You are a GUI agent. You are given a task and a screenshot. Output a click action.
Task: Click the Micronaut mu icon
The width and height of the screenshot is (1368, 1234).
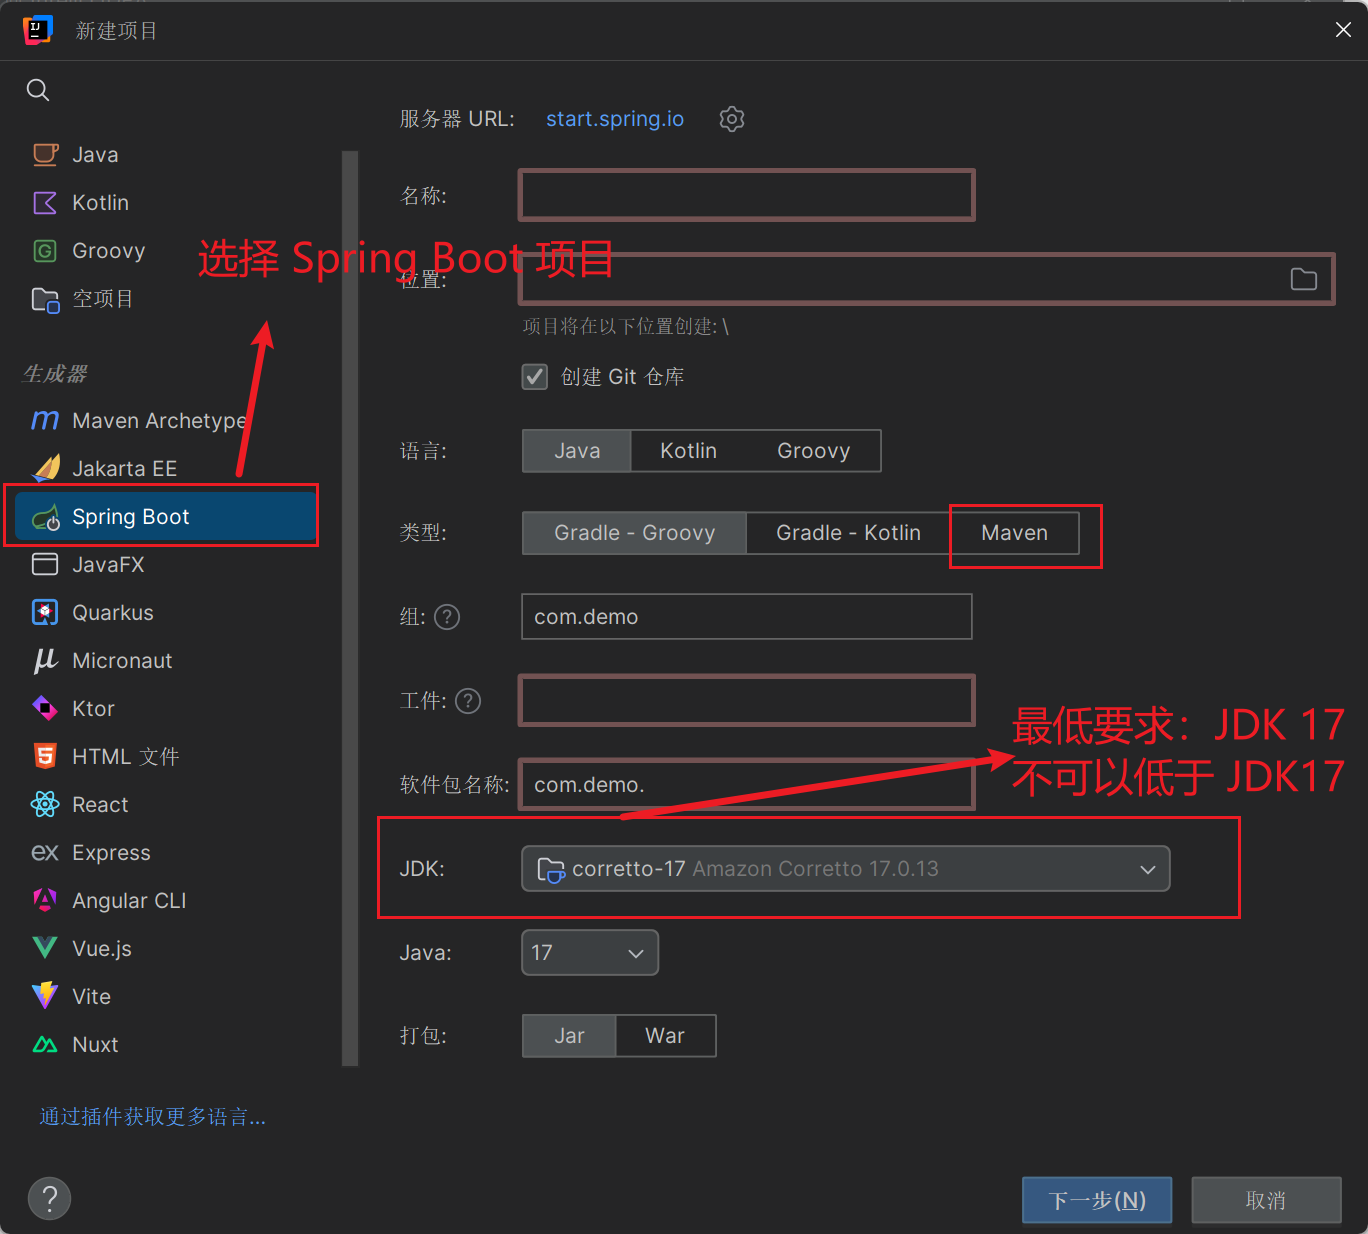click(45, 660)
